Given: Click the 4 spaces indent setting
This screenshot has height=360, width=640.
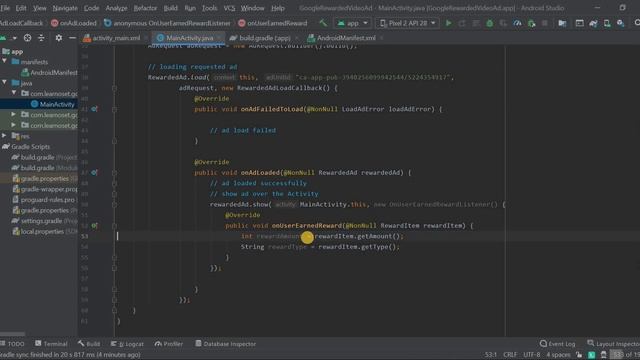Looking at the screenshot, I should pyautogui.click(x=558, y=355).
